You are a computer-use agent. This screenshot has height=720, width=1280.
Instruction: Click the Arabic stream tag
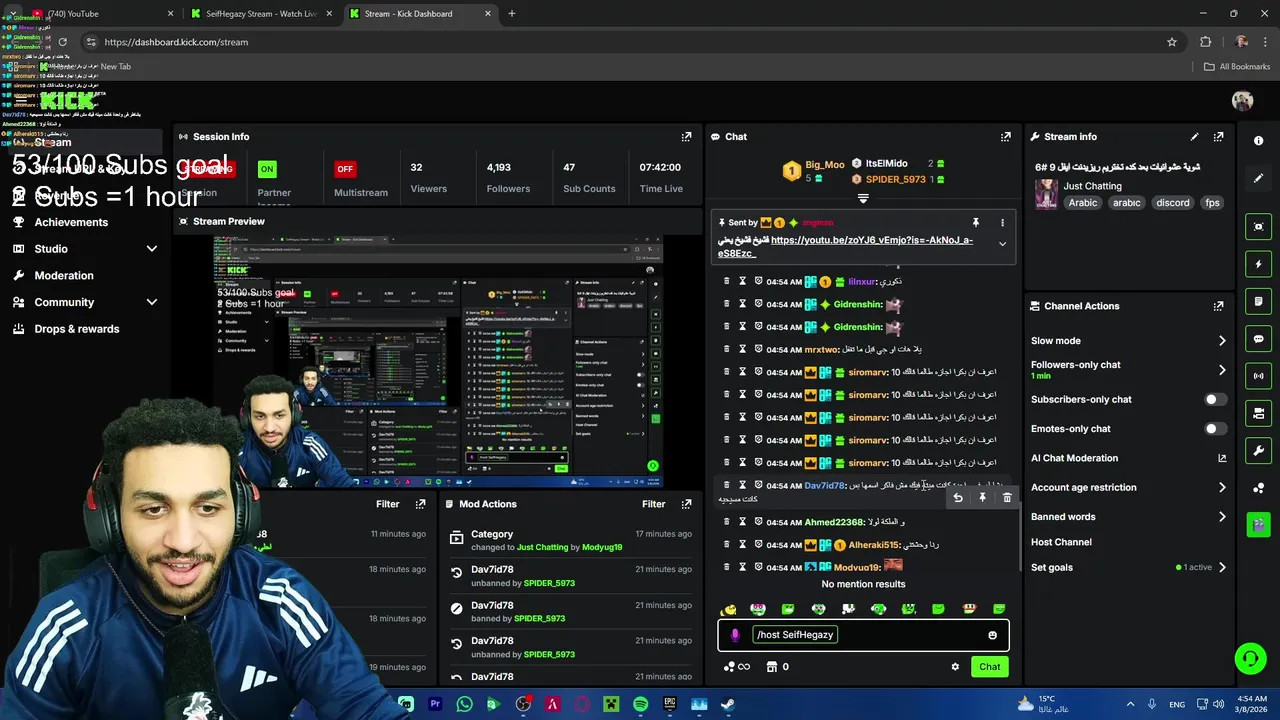[1083, 203]
